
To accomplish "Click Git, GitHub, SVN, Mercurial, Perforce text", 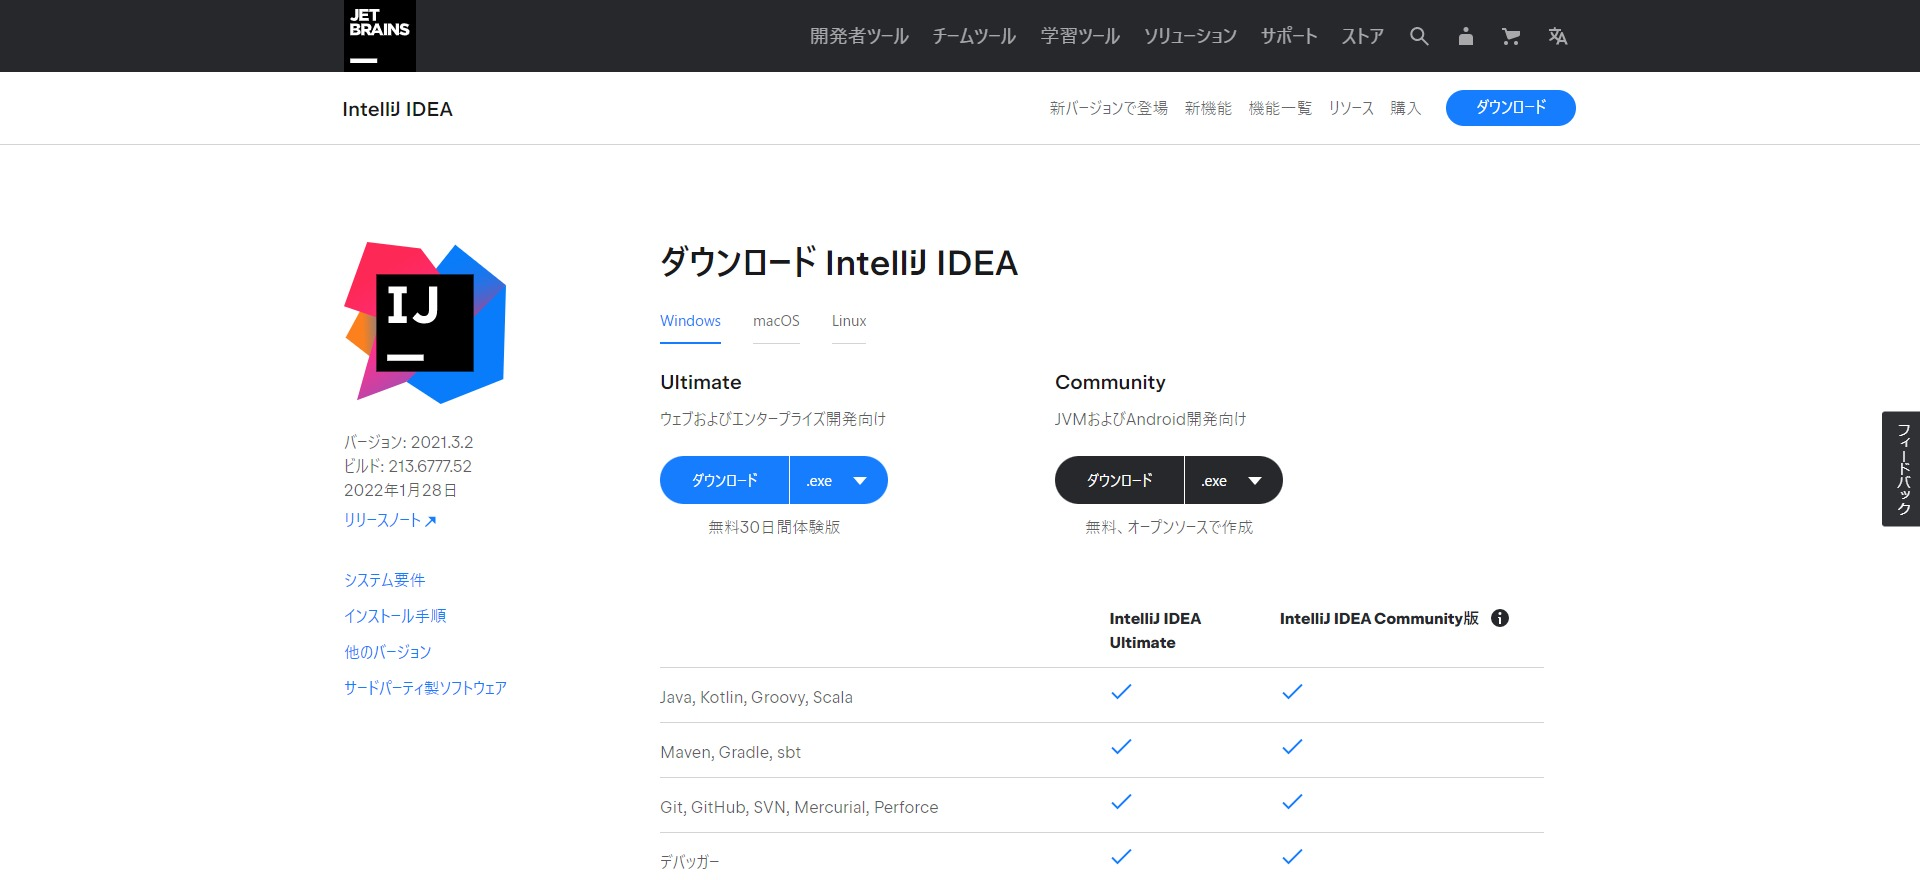I will pos(799,807).
